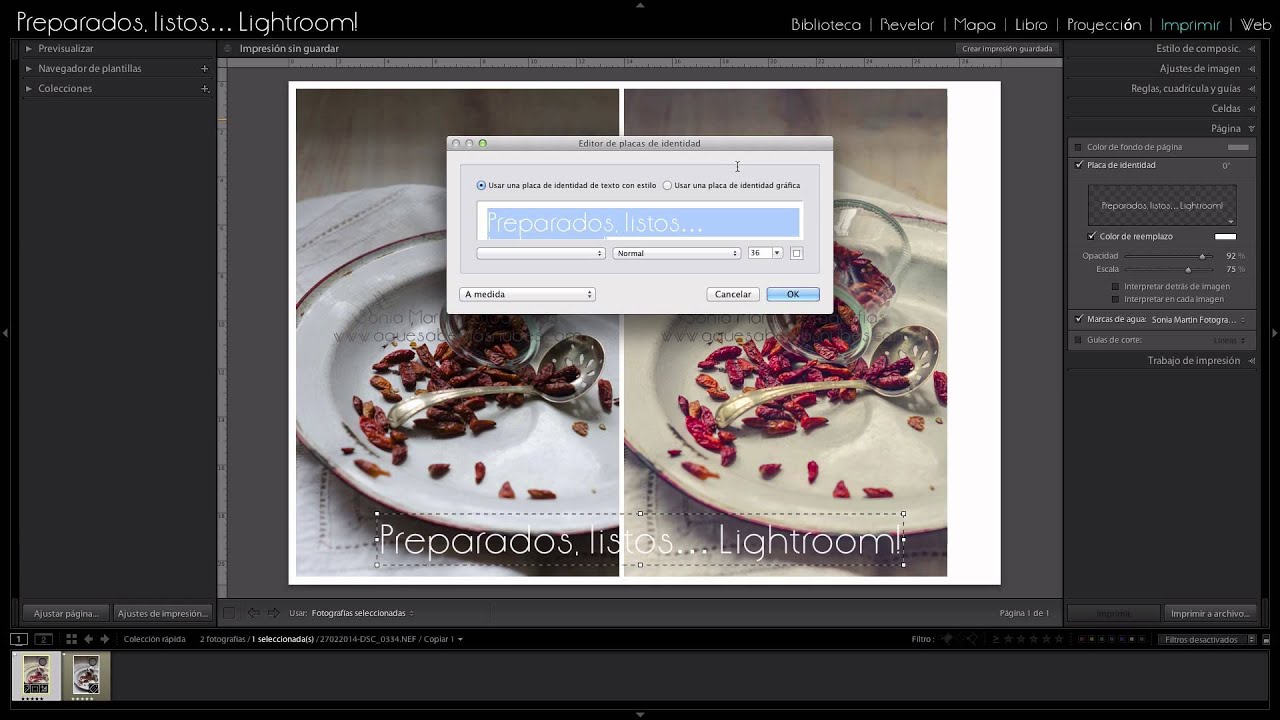The image size is (1280, 720).
Task: Open Filtros desactivados filter dropdown
Action: [1206, 639]
